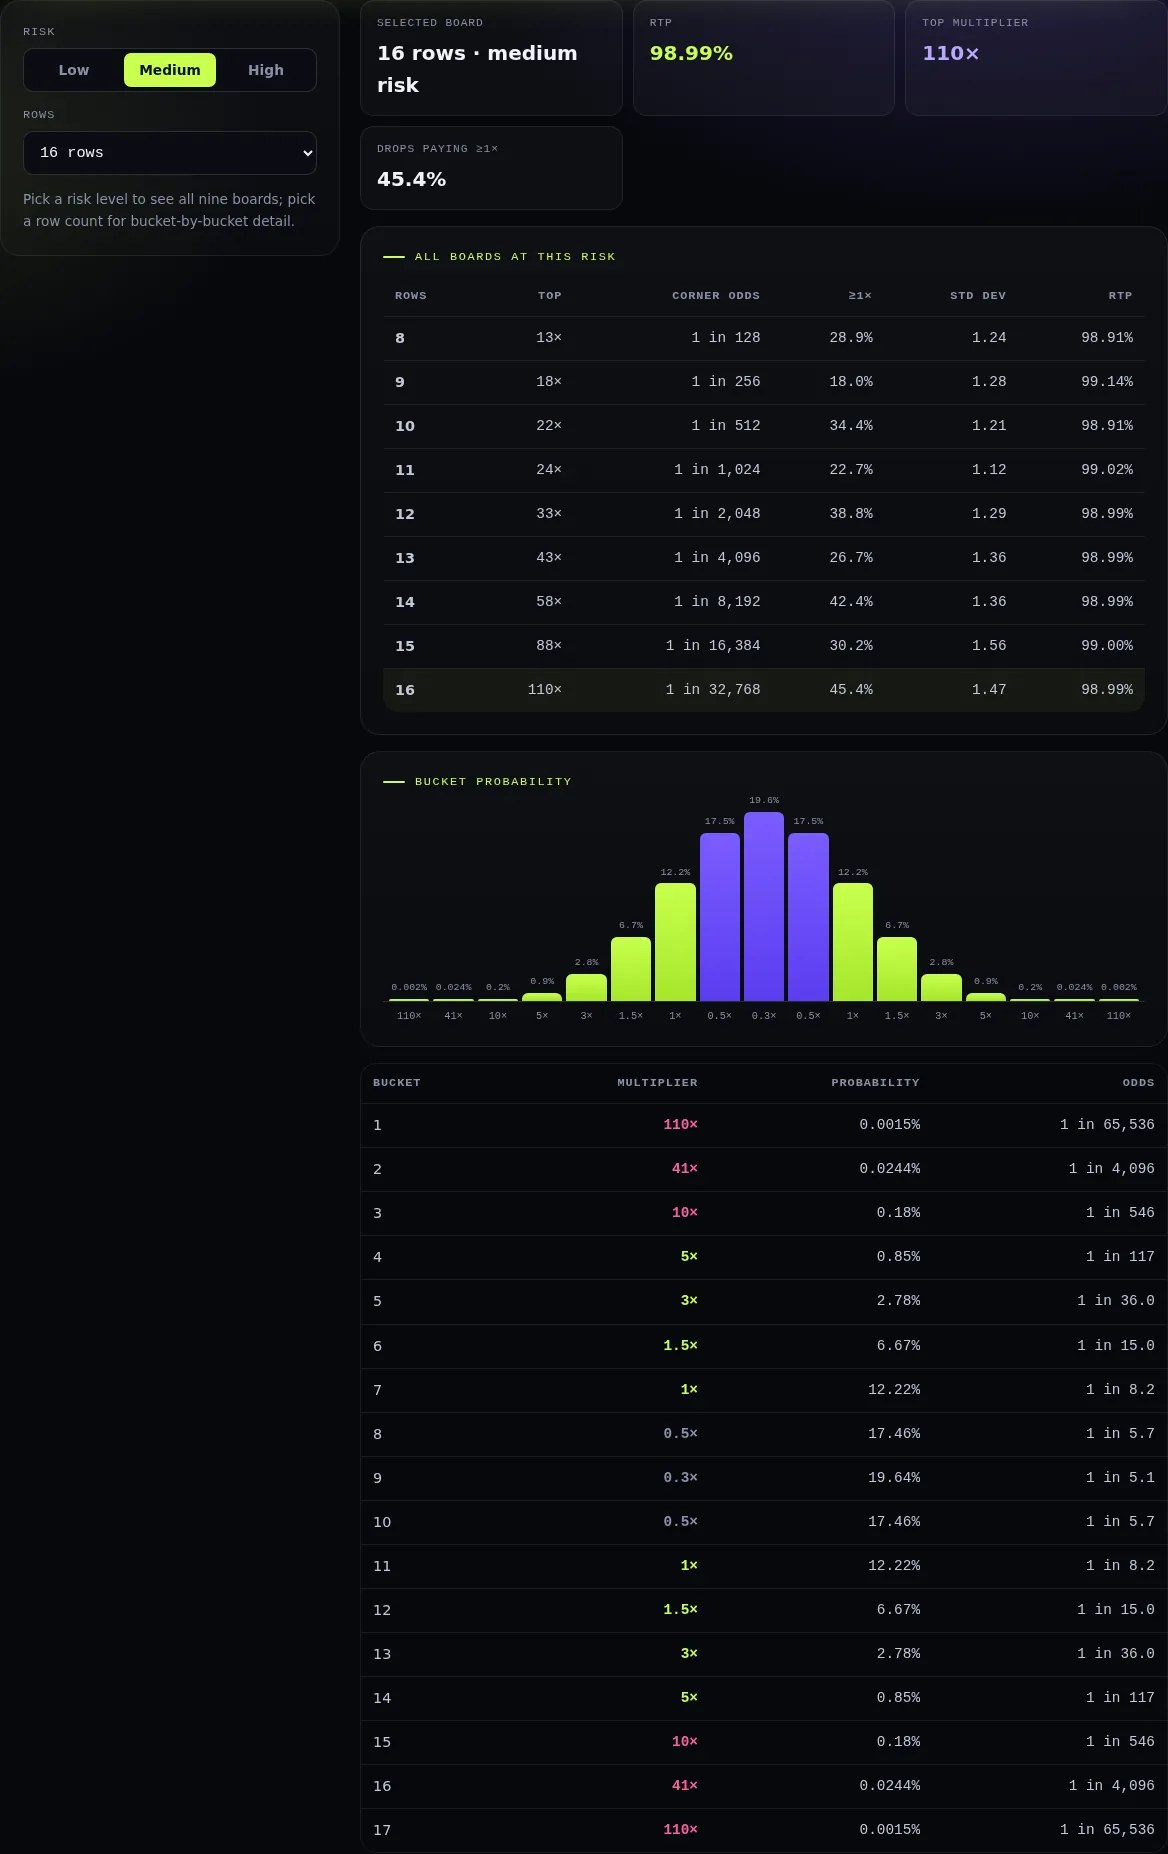This screenshot has width=1168, height=1854.
Task: Click the 8 rows board row
Action: pyautogui.click(x=764, y=338)
